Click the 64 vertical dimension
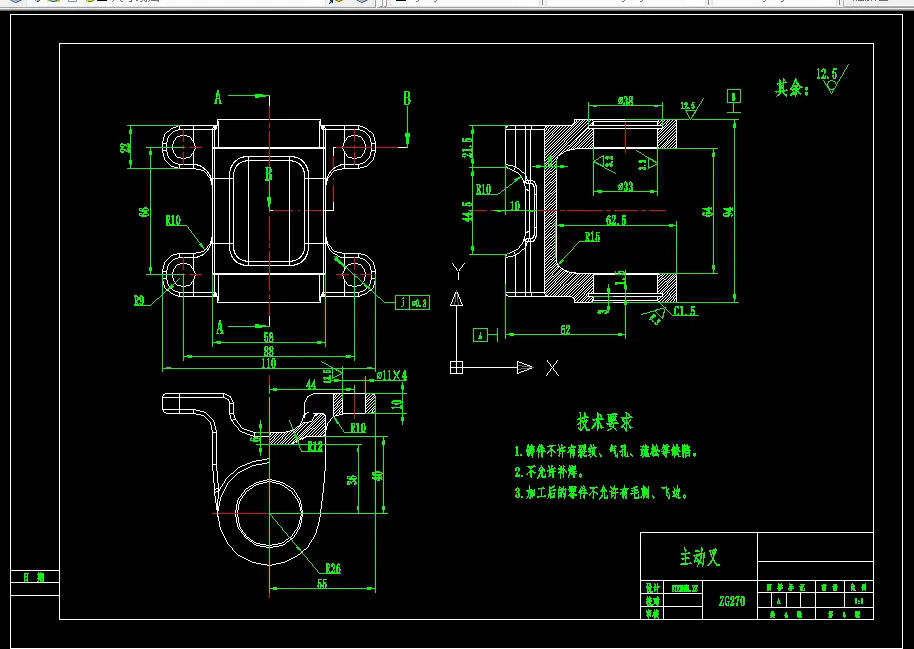Image resolution: width=914 pixels, height=649 pixels. click(x=707, y=212)
